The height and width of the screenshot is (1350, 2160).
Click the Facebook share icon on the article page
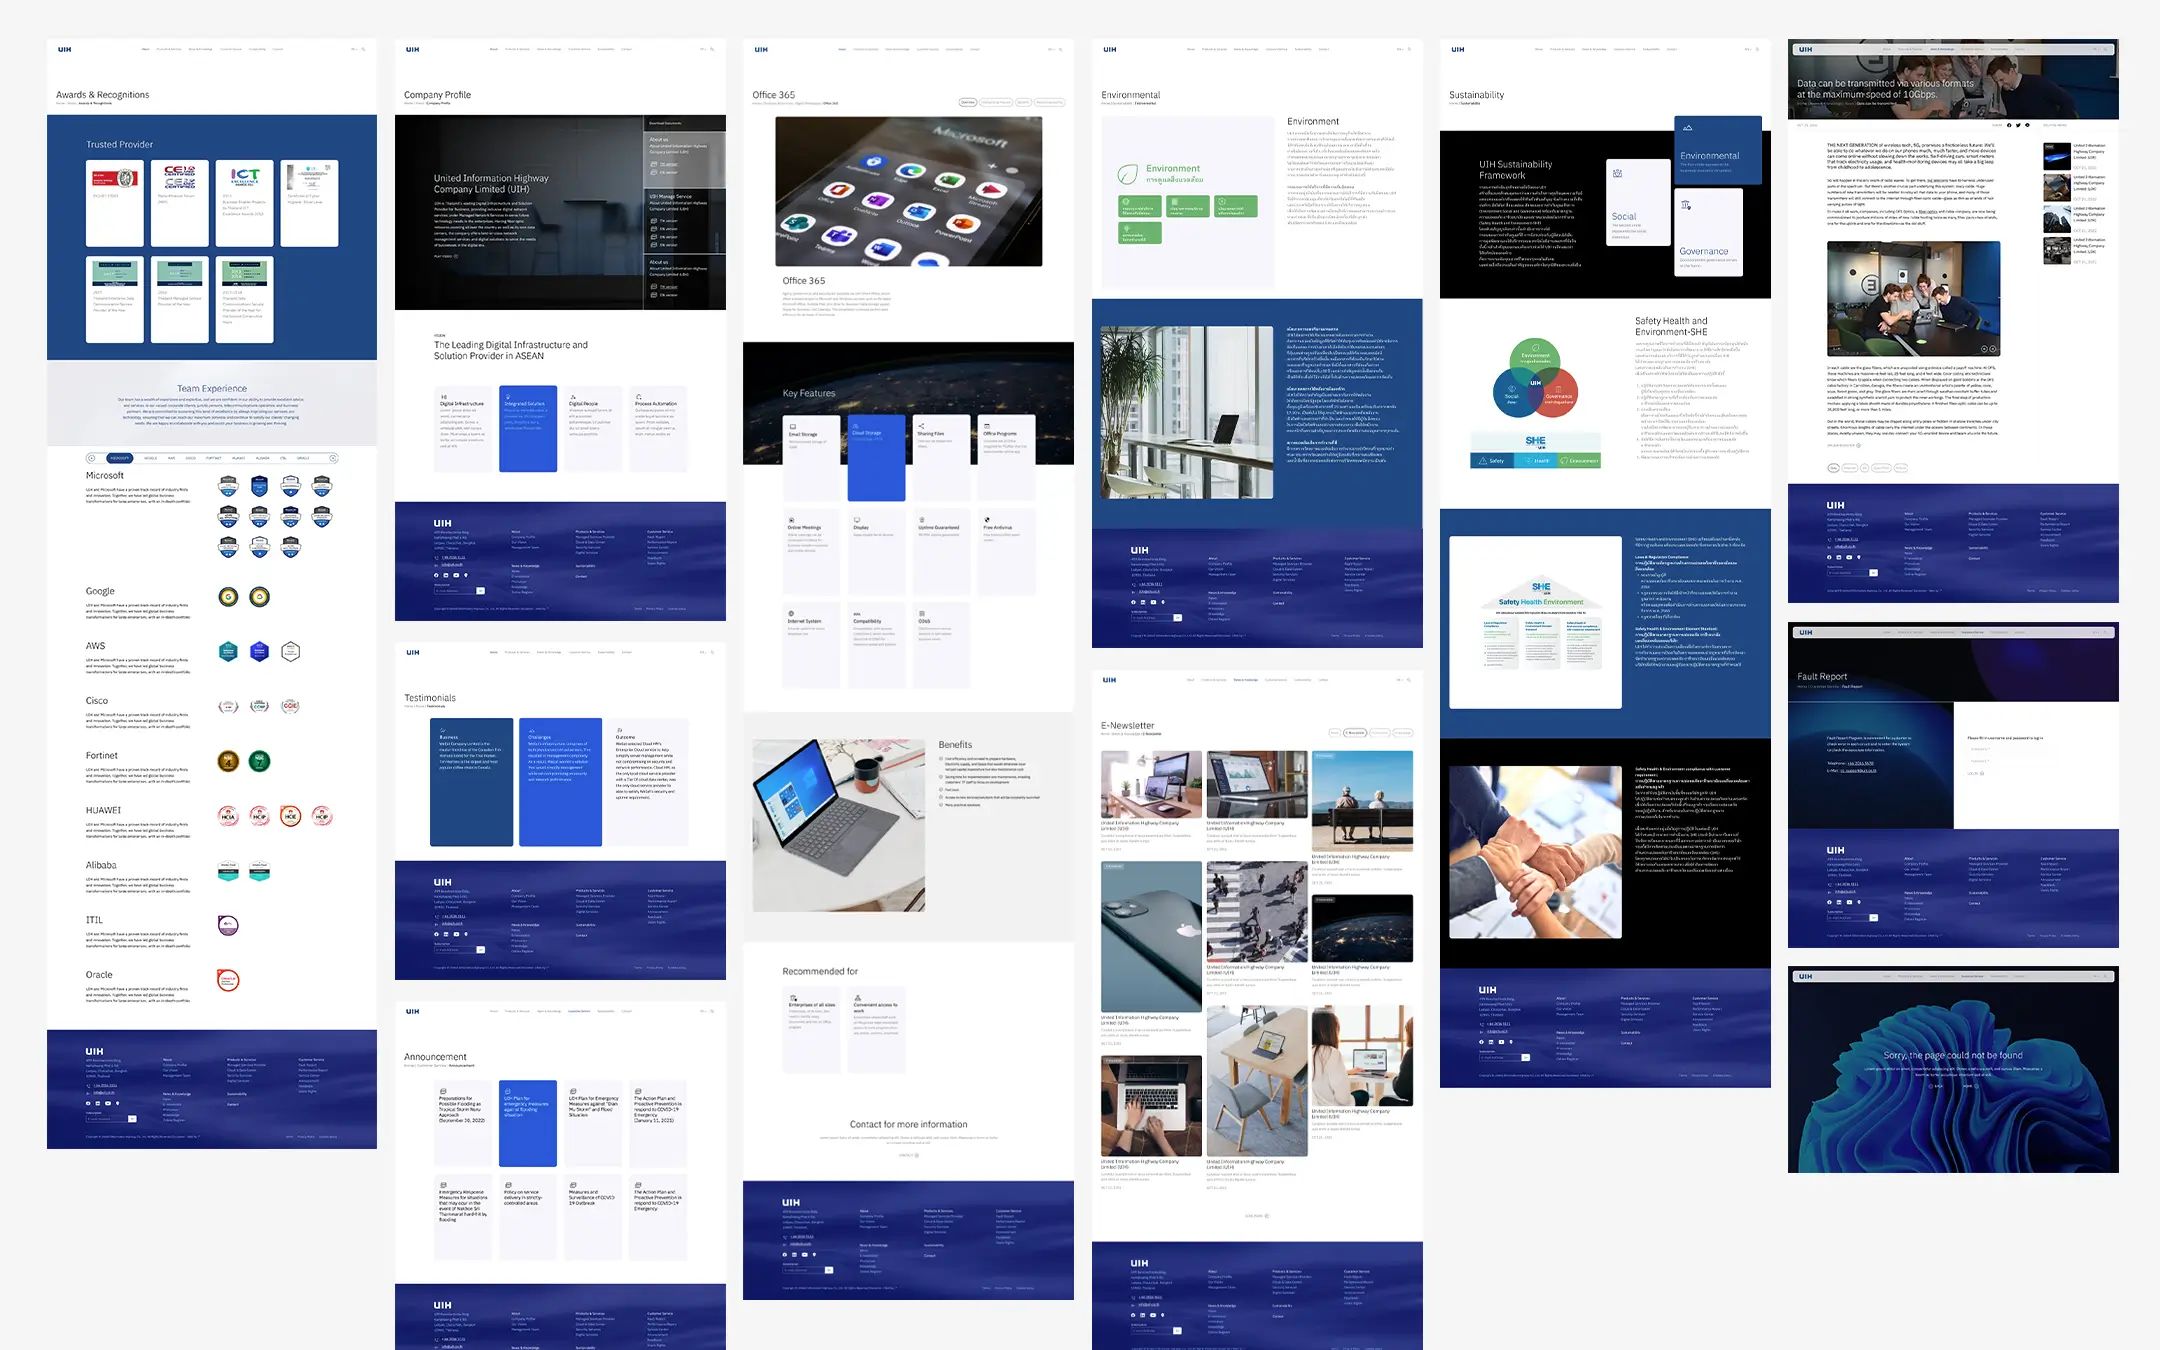pyautogui.click(x=2009, y=125)
